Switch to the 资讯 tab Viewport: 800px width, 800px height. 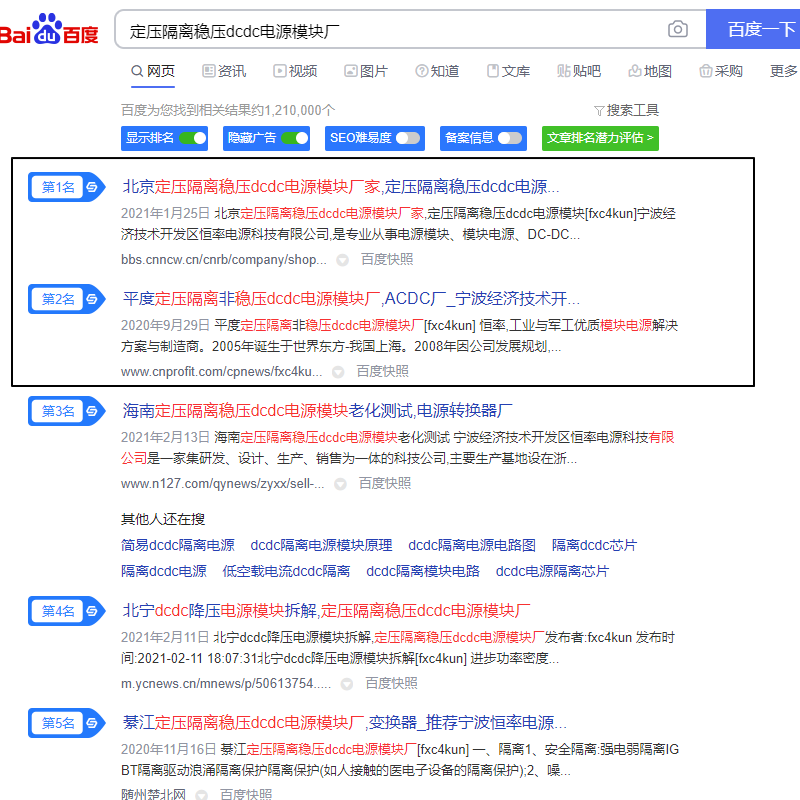(x=224, y=71)
